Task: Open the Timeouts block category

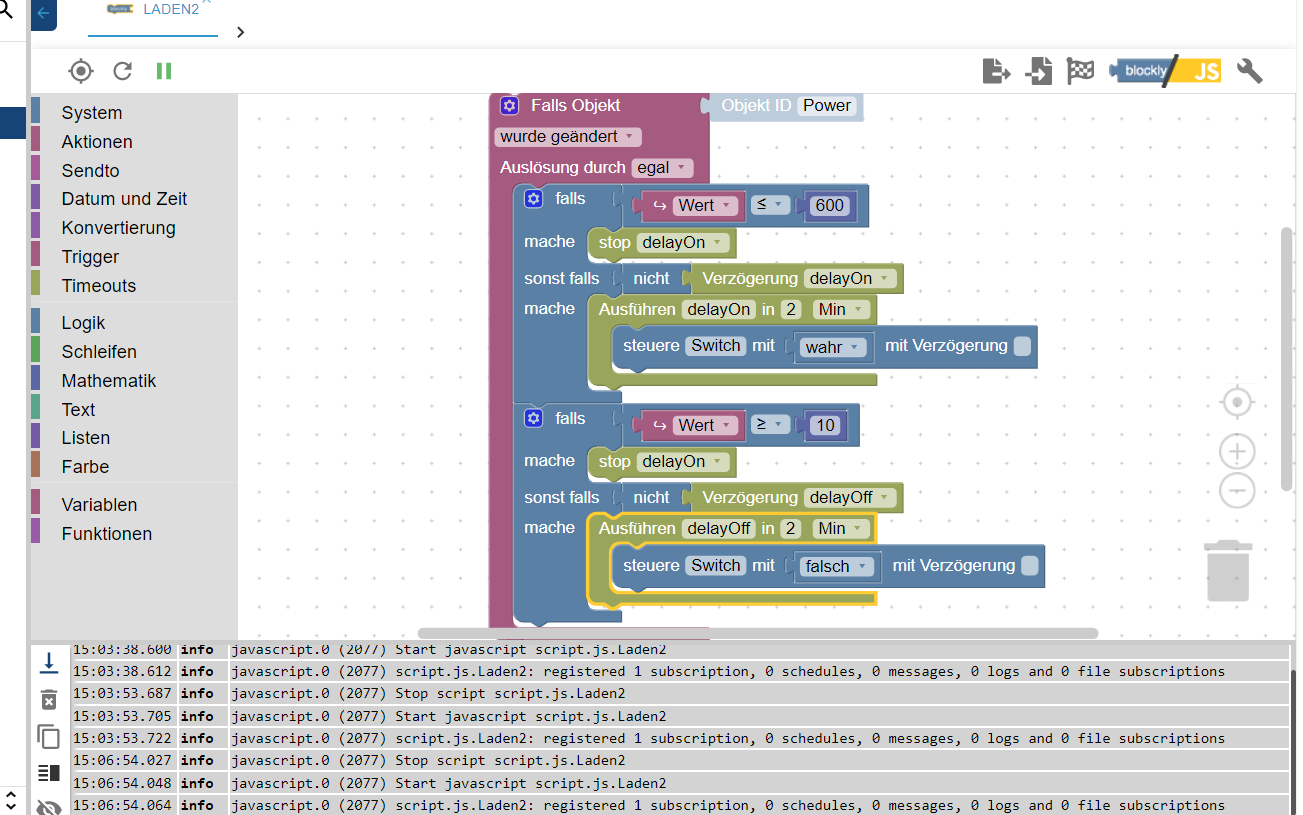Action: pos(98,286)
